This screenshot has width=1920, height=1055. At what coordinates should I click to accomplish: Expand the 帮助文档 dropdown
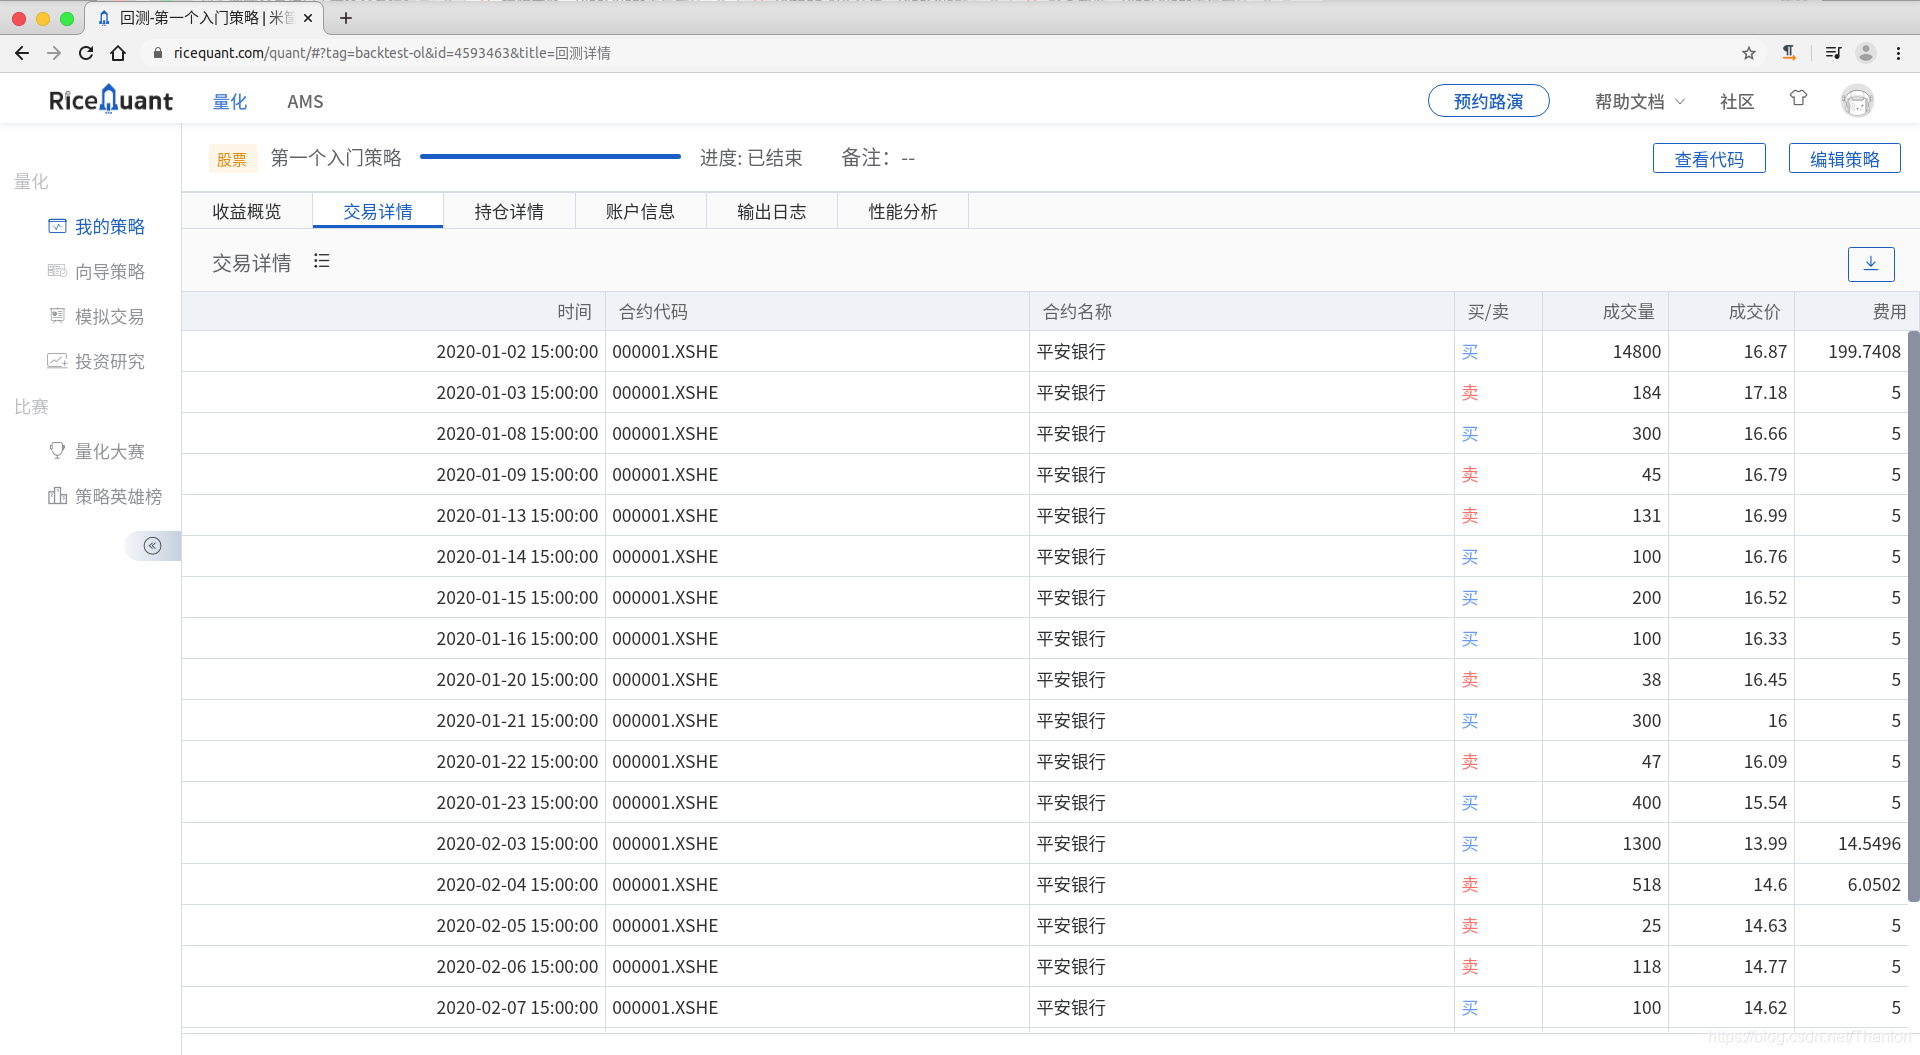tap(1640, 101)
